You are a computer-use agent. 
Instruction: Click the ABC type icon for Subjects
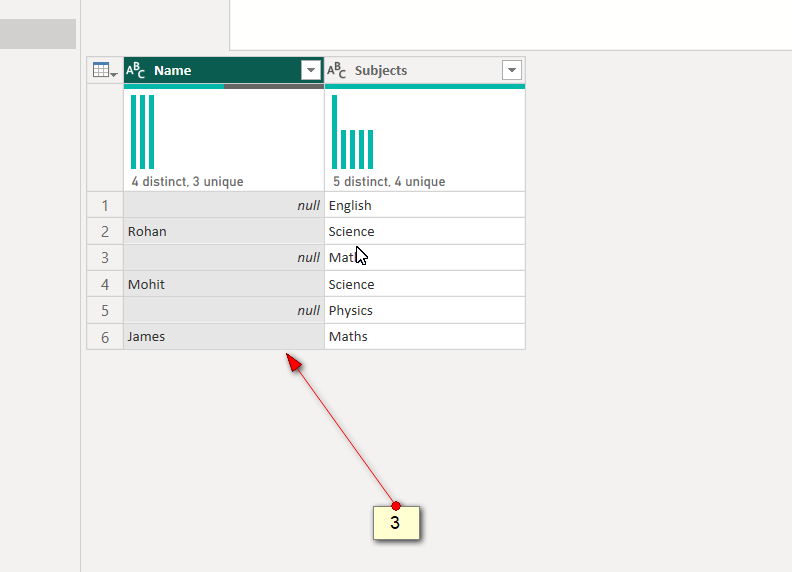coord(336,70)
